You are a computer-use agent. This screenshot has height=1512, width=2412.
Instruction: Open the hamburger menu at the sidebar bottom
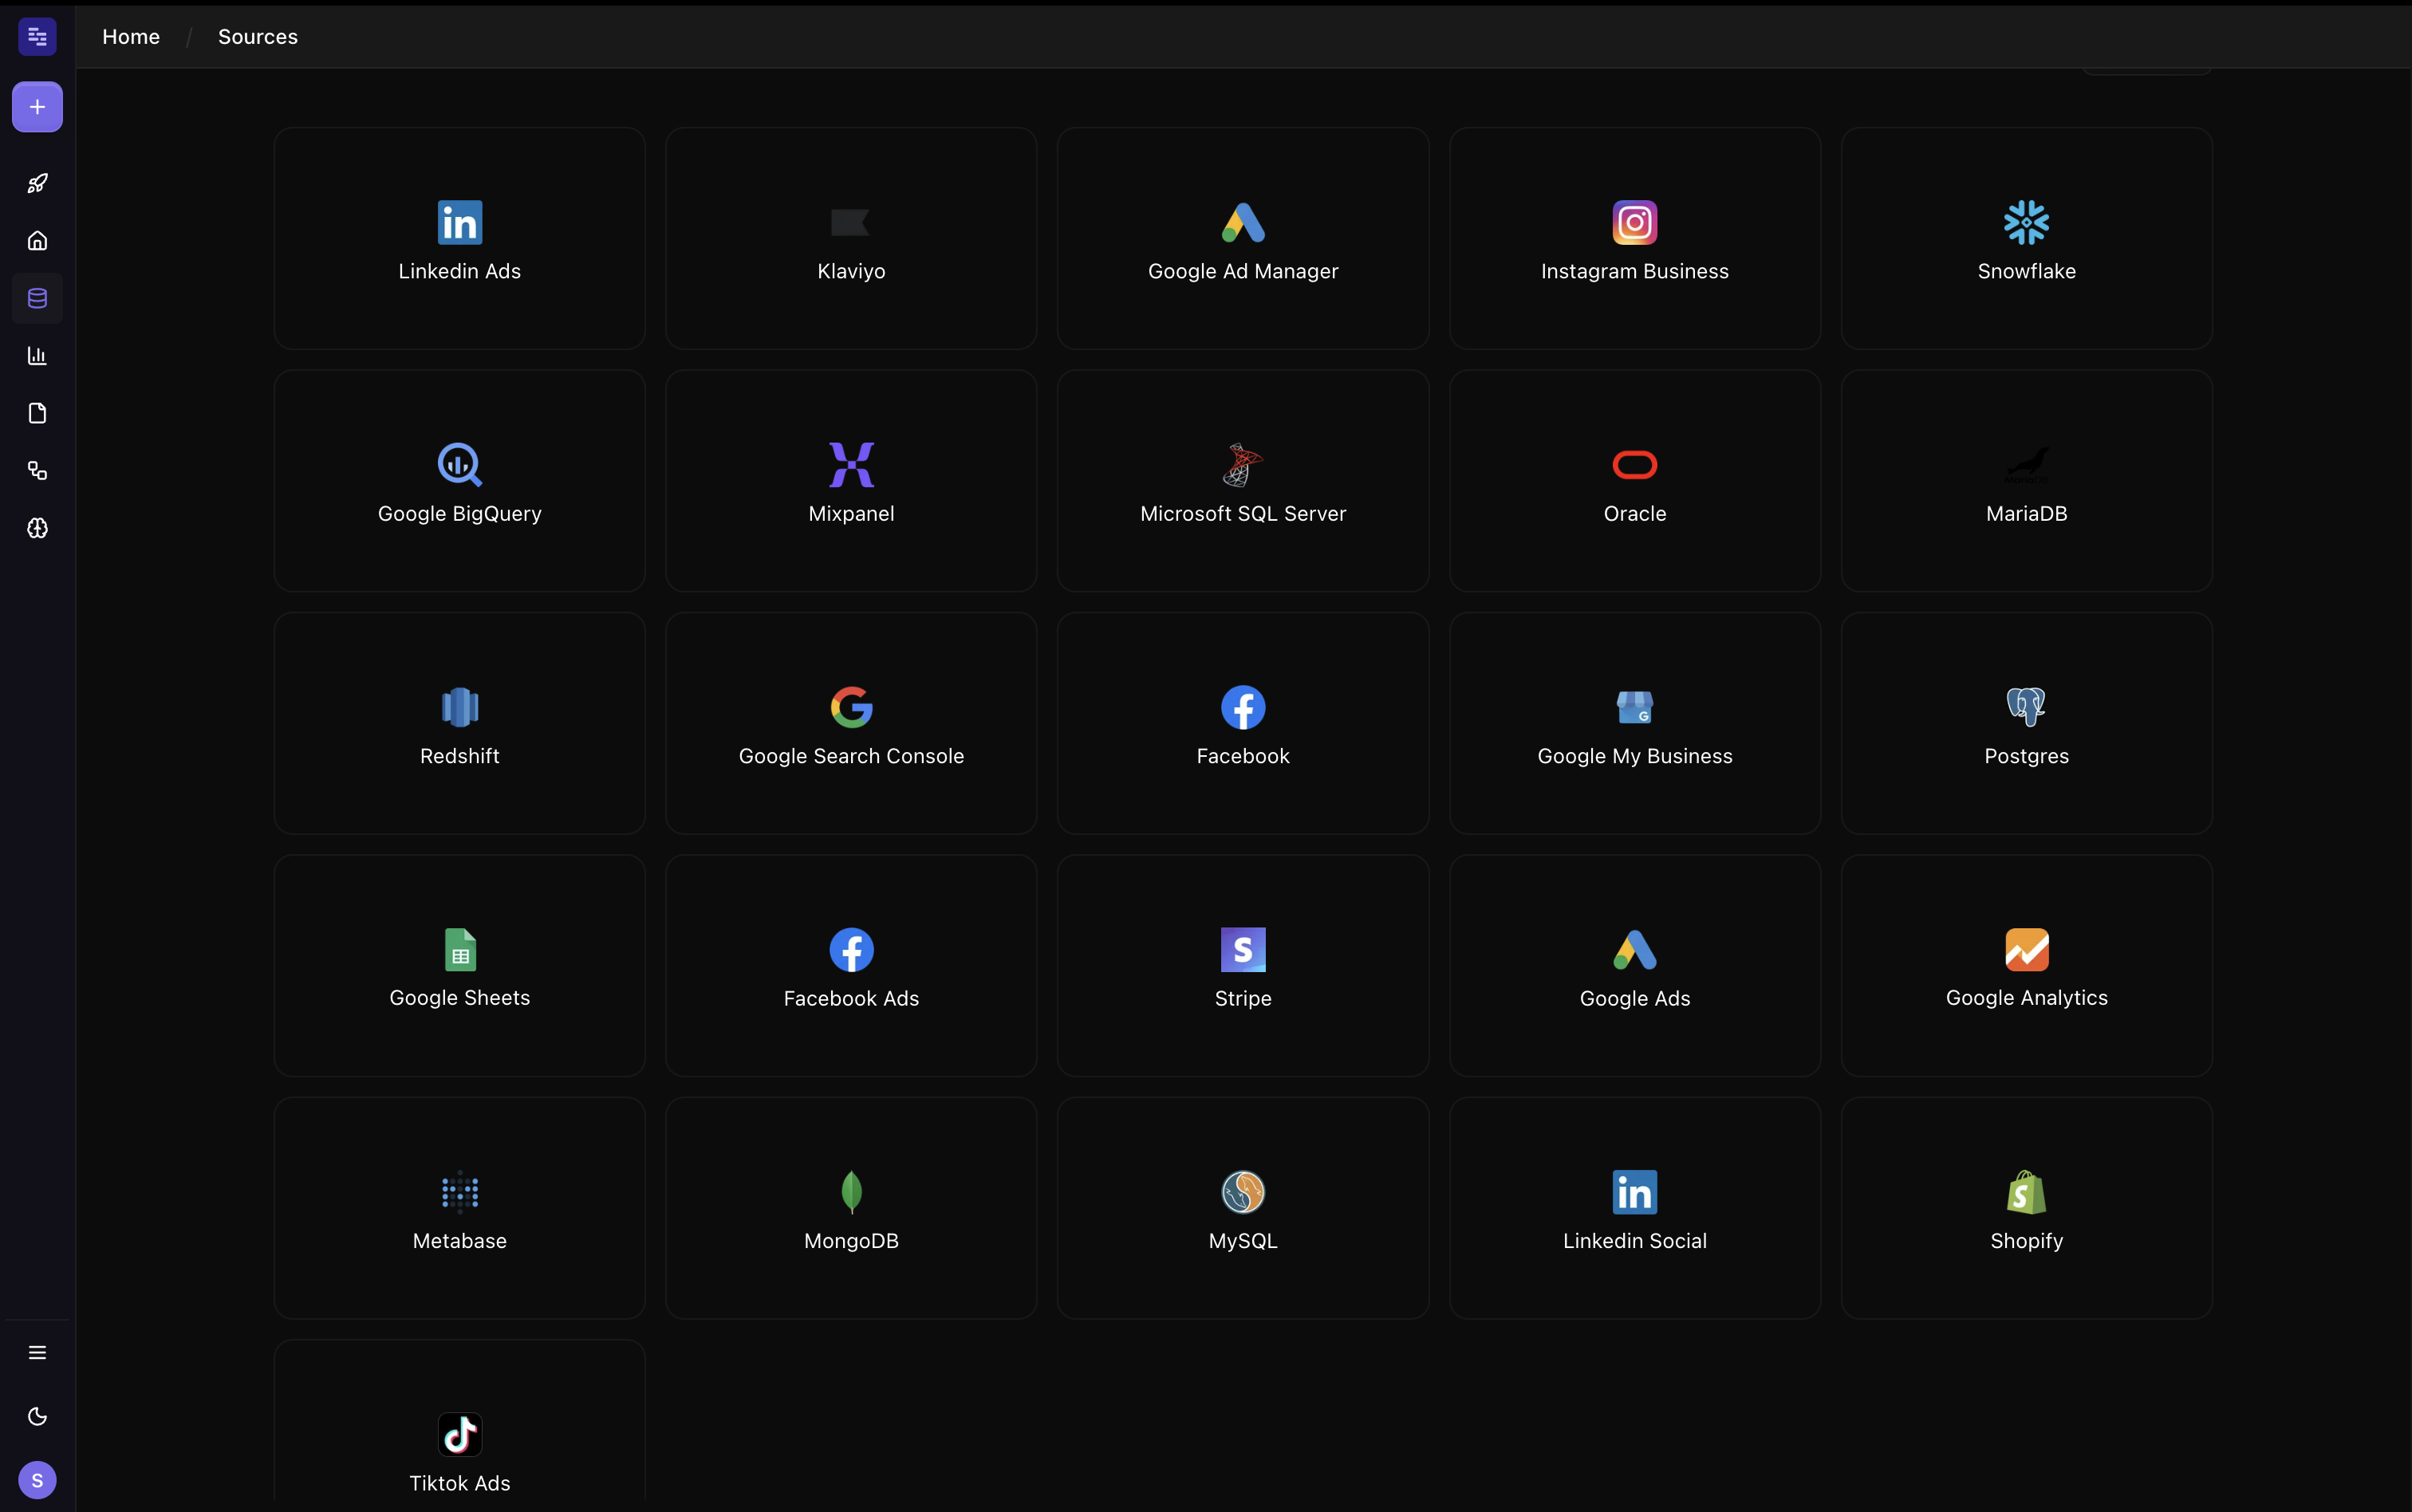click(37, 1352)
